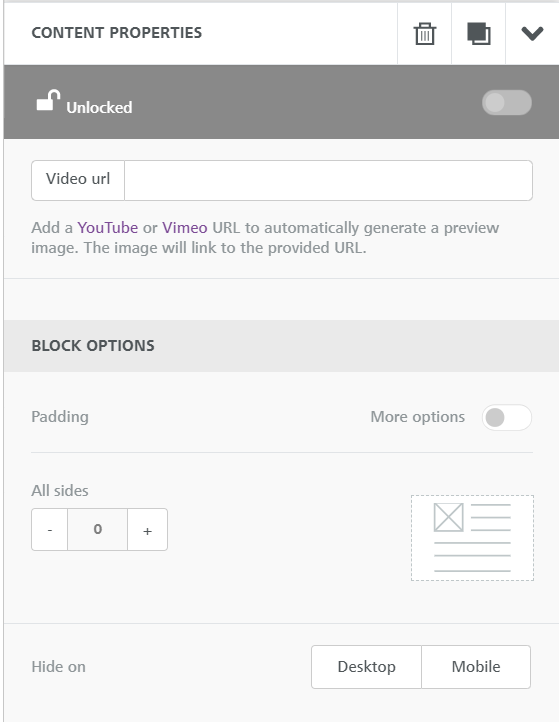Decrease All sides padding with minus

(50, 530)
